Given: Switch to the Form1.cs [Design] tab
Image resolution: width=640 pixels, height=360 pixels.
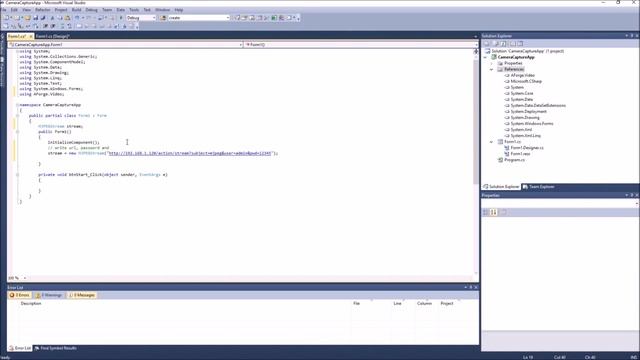Looking at the screenshot, I should tap(53, 36).
